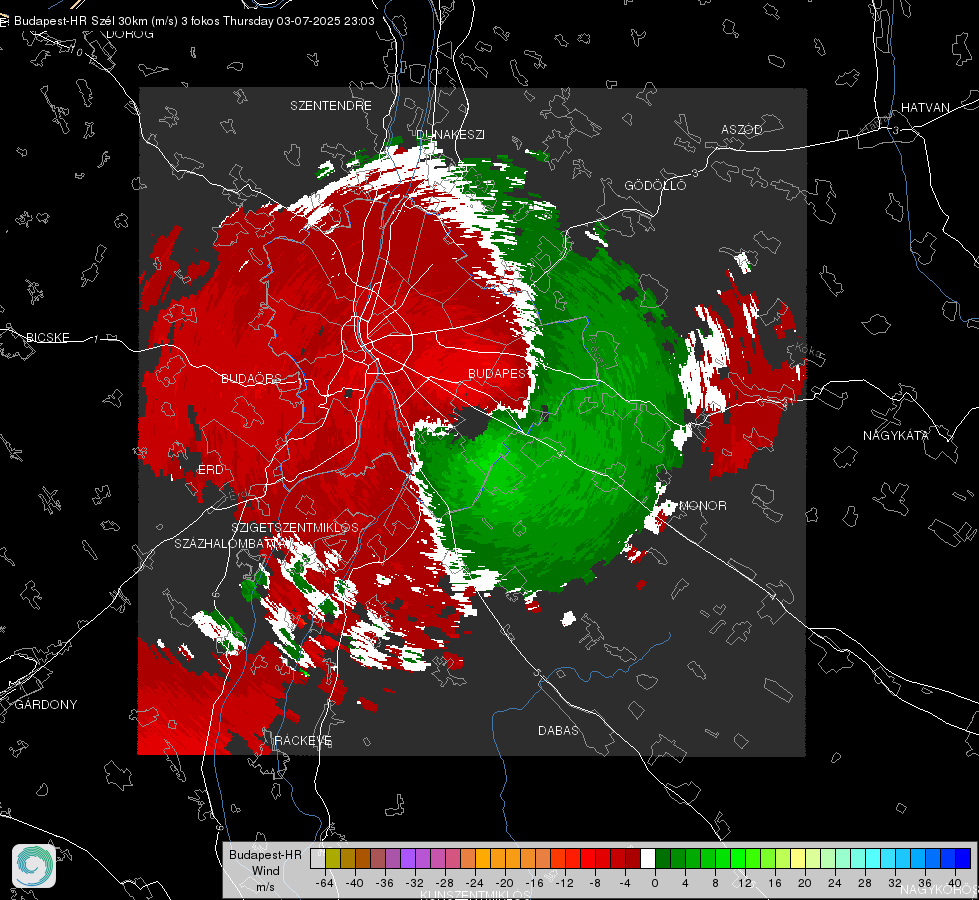Click the ASZOD city label
This screenshot has width=979, height=900.
coord(742,130)
